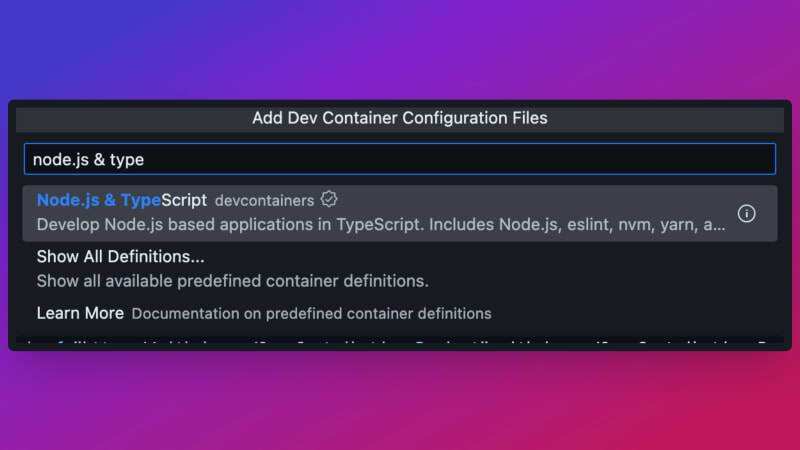The image size is (800, 450).
Task: Place cursor at end of search input text
Action: [146, 159]
